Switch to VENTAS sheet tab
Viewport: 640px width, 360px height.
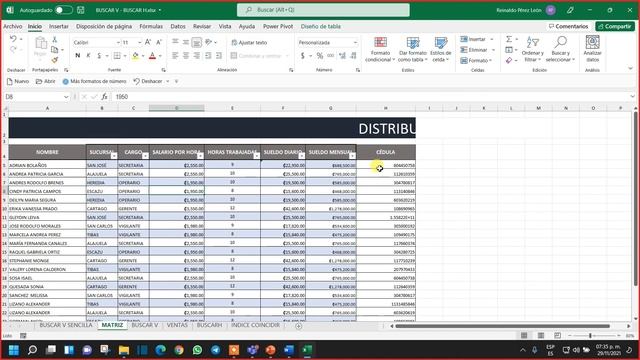[177, 325]
